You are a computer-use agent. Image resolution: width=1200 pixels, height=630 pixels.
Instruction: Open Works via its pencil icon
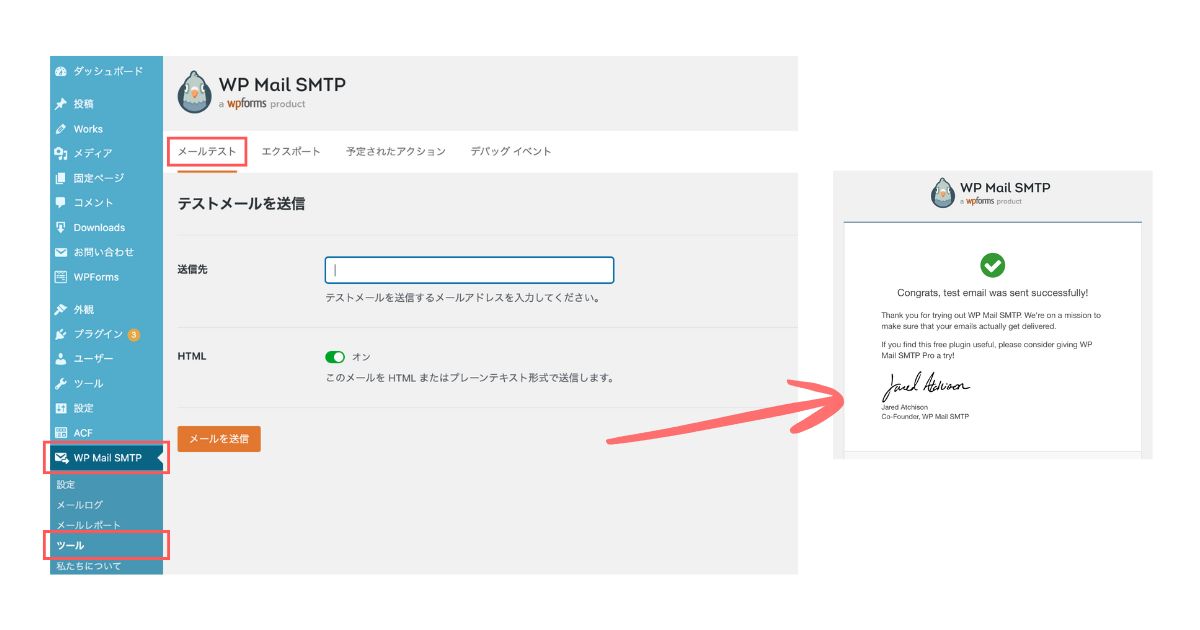(61, 129)
